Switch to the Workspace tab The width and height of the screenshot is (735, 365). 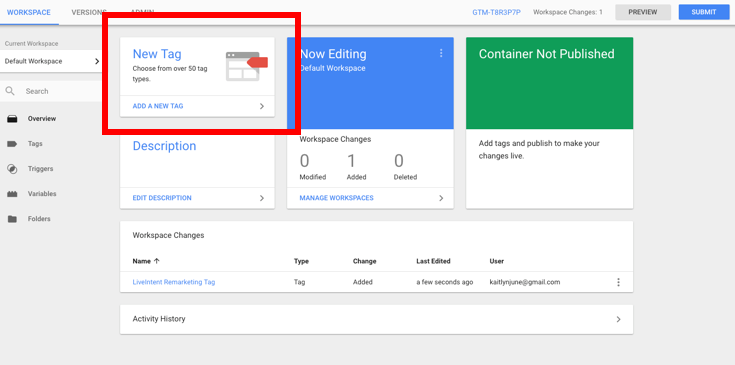pos(29,12)
